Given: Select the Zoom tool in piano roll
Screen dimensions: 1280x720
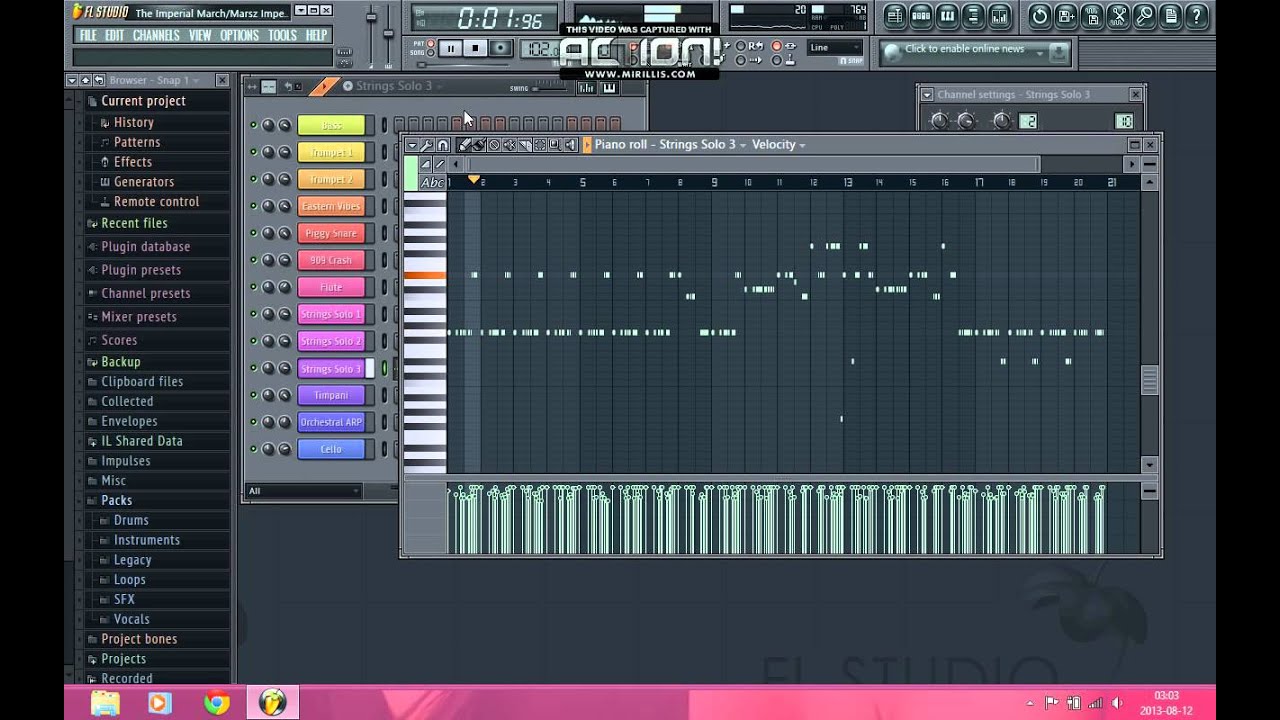Looking at the screenshot, I should point(555,145).
